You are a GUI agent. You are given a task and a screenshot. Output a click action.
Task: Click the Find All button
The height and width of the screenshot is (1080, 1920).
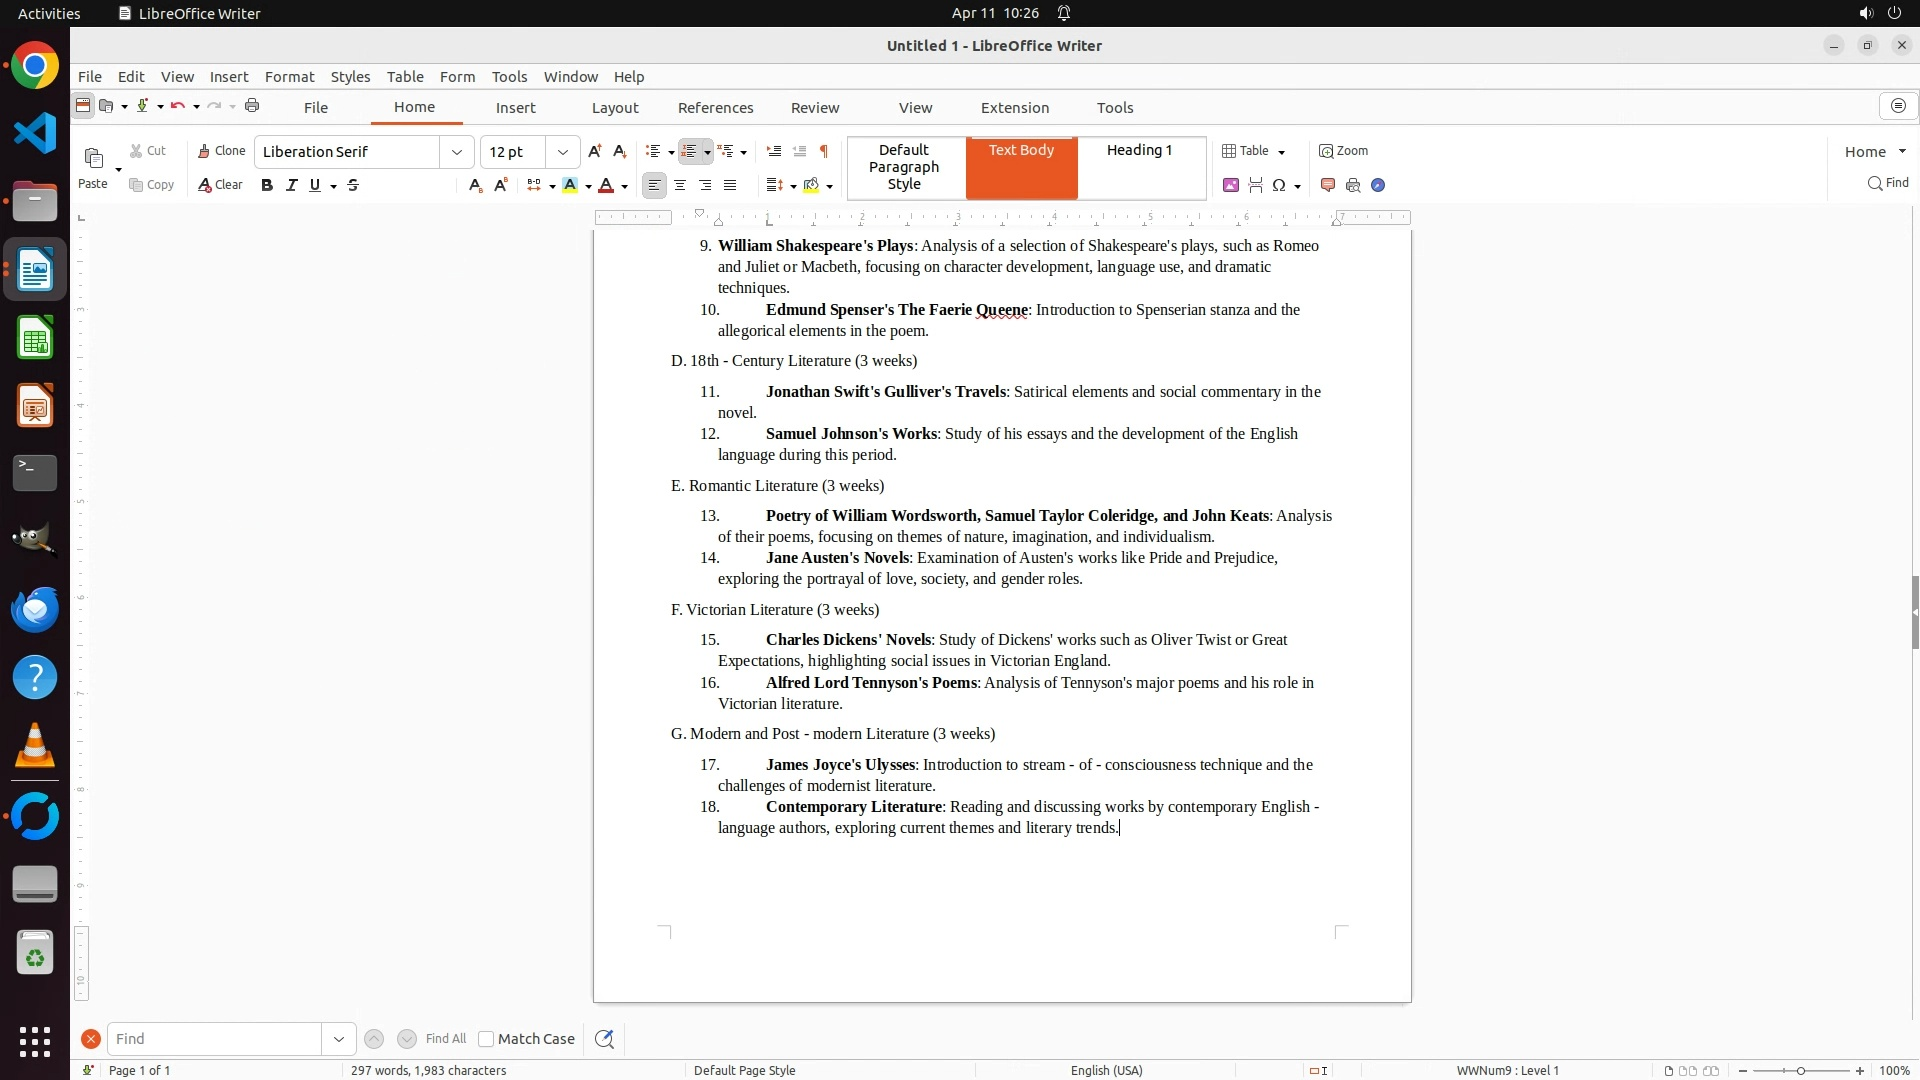pyautogui.click(x=445, y=1039)
